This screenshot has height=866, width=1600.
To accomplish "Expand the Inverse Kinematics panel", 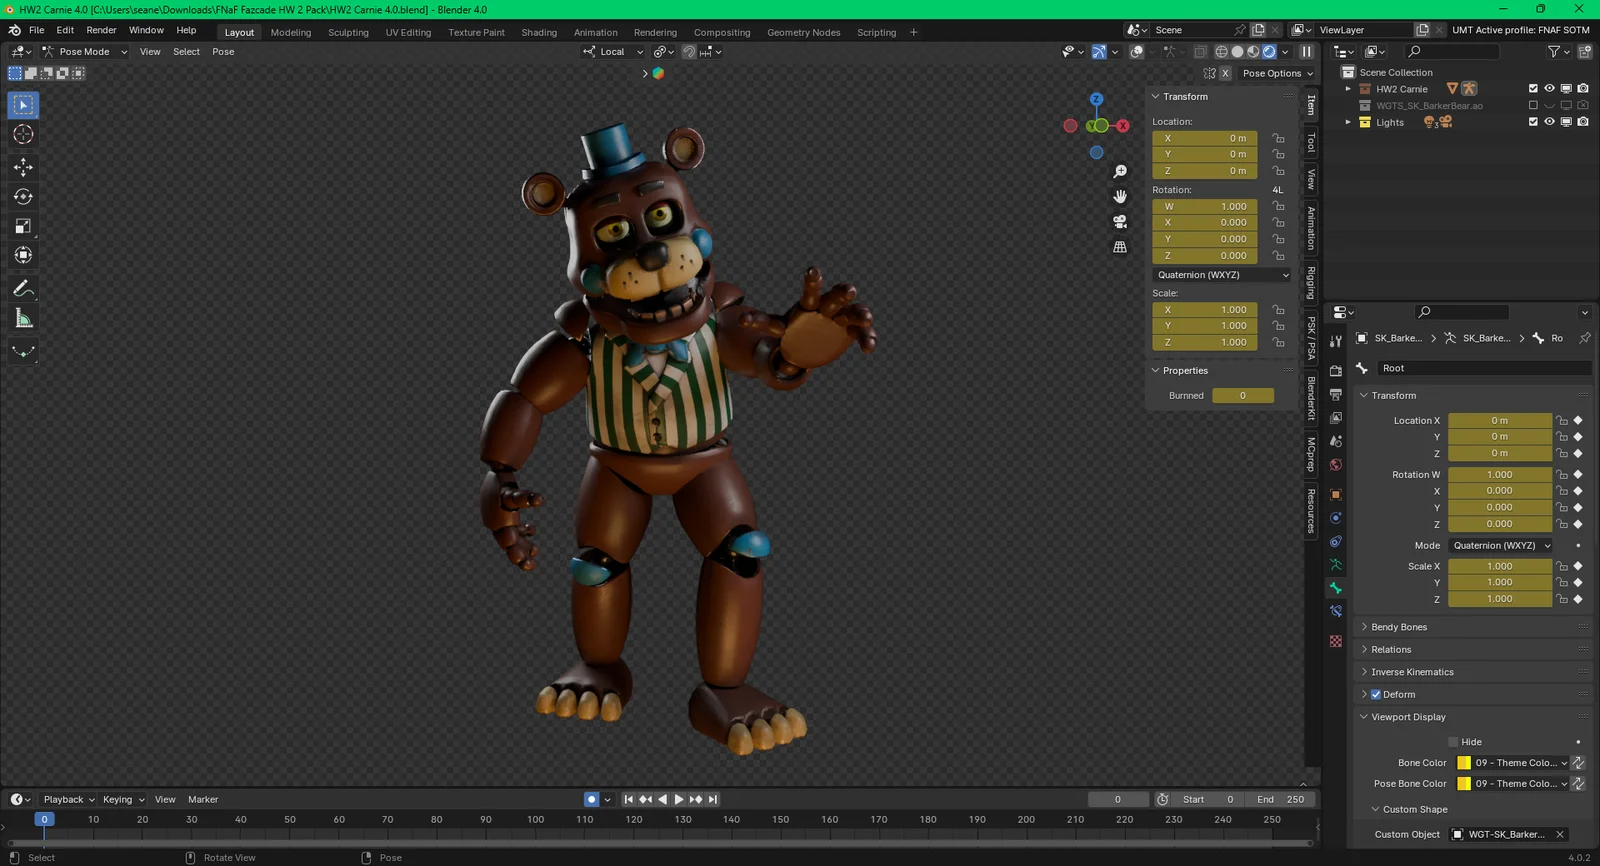I will (1412, 672).
